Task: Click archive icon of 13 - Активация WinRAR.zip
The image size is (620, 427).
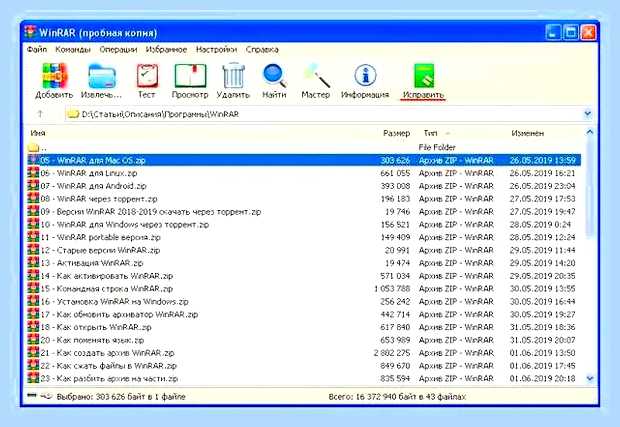Action: 33,263
